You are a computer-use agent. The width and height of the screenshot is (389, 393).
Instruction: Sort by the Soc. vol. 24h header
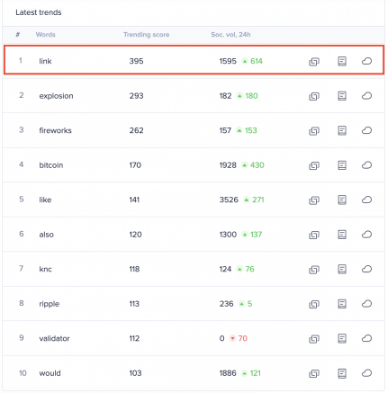click(x=231, y=35)
